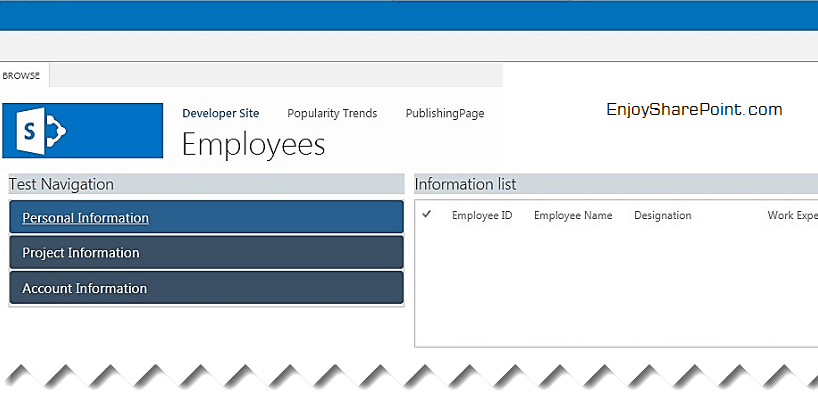818x398 pixels.
Task: Click the Designation column header
Action: 663,215
